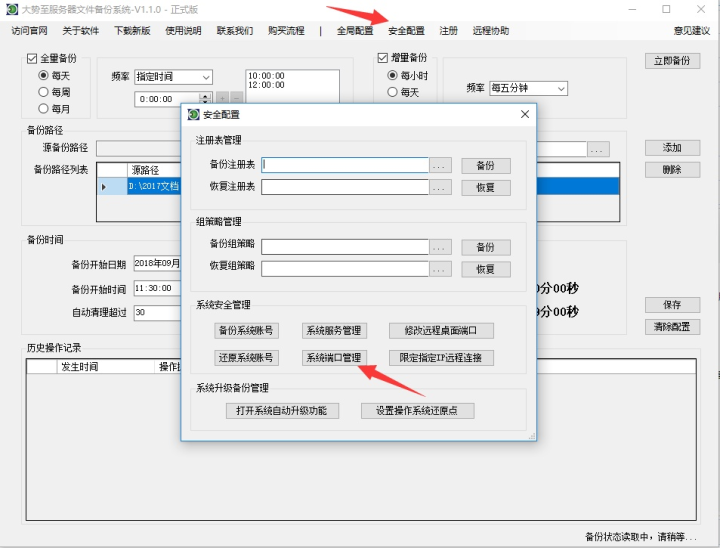Click browse button beside 源备份路径 field
This screenshot has height=548, width=720.
coord(598,149)
